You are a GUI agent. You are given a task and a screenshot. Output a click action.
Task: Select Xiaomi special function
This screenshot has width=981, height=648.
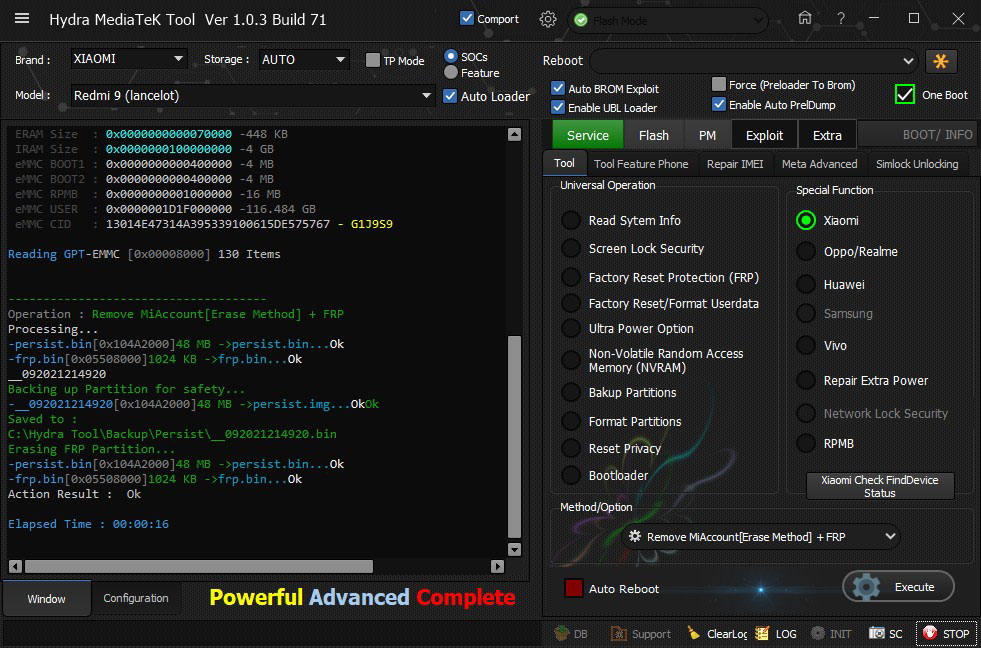tap(806, 220)
